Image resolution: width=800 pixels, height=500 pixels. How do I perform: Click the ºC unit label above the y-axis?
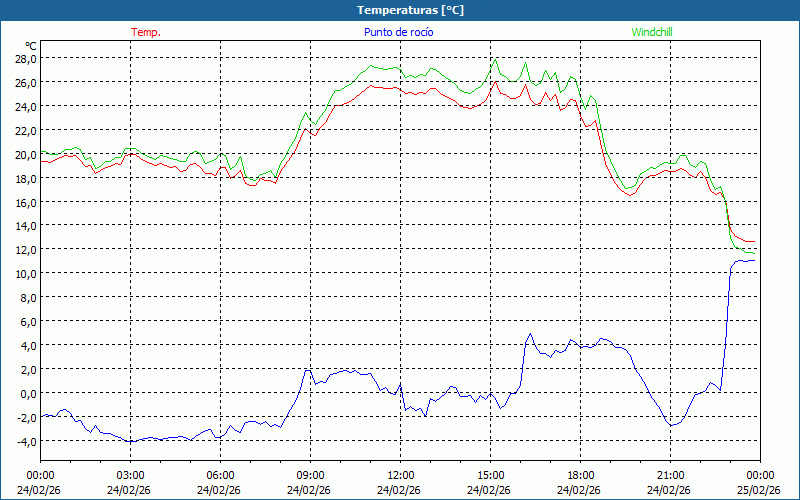coord(30,46)
